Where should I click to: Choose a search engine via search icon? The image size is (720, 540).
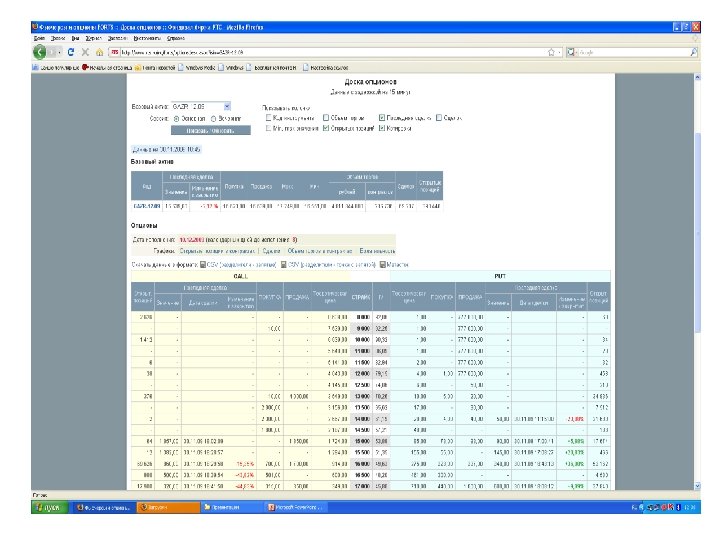[x=571, y=52]
